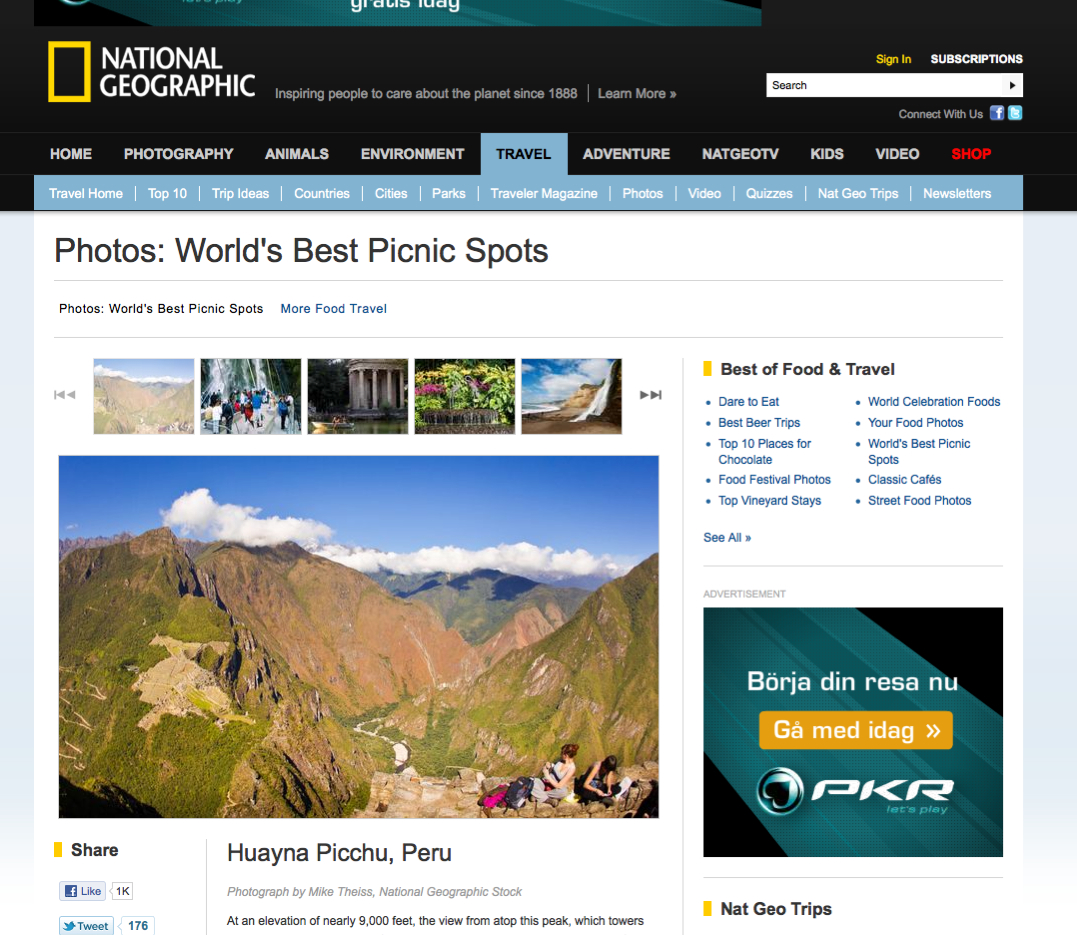Screen dimensions: 1077x935
Task: Tweet this photo gallery
Action: [86, 925]
